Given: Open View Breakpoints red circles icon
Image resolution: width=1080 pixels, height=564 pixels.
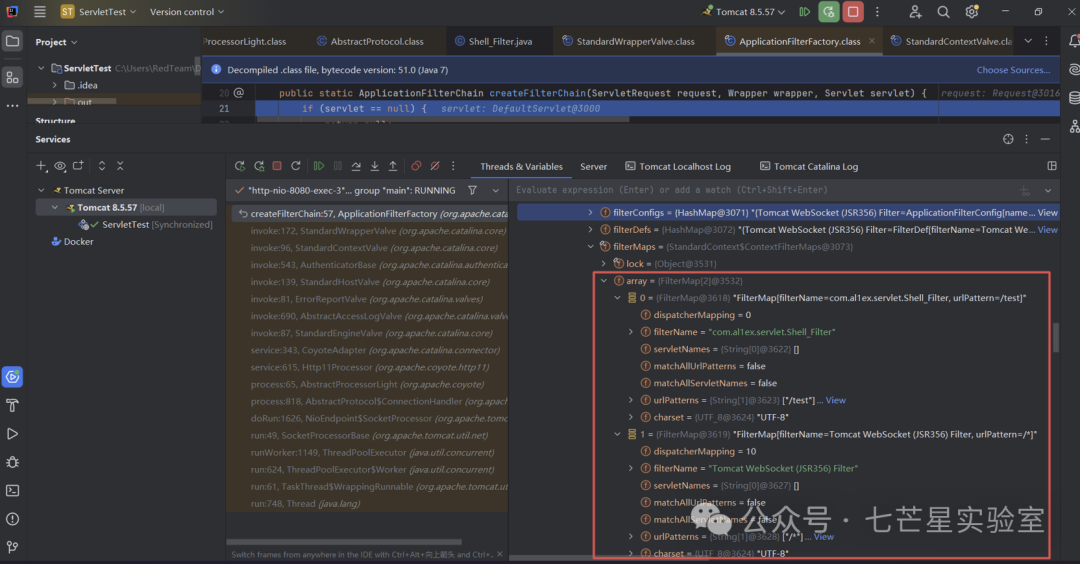Looking at the screenshot, I should click(416, 166).
